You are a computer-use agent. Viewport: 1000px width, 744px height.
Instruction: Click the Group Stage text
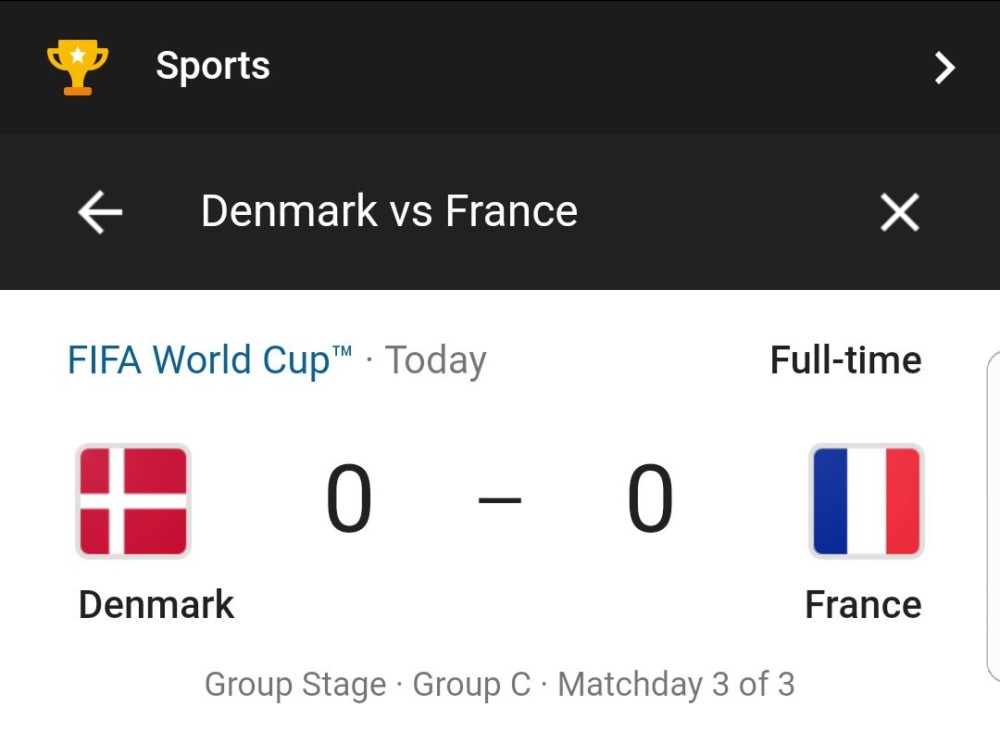[x=295, y=685]
